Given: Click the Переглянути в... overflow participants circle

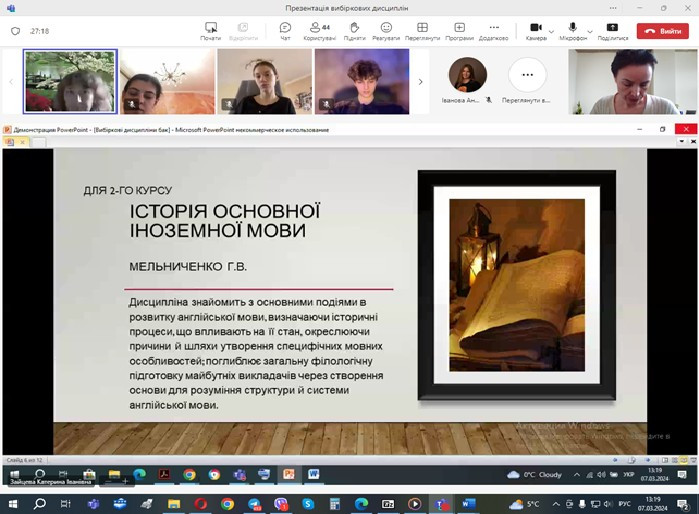Looking at the screenshot, I should pyautogui.click(x=527, y=76).
